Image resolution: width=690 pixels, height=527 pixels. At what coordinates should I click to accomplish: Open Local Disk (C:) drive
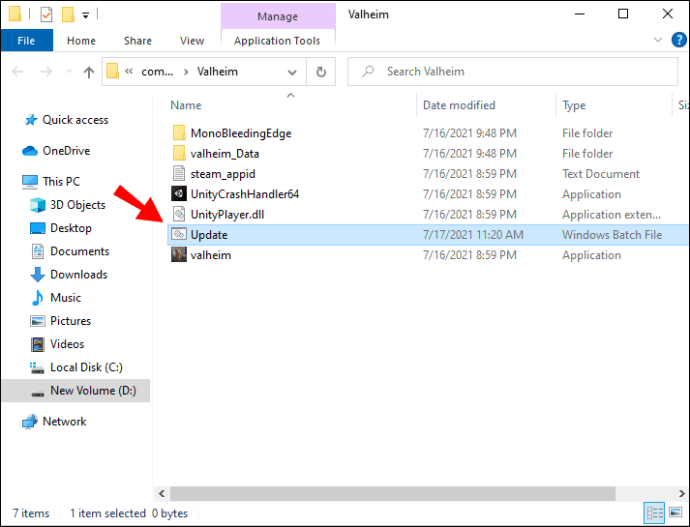[86, 367]
